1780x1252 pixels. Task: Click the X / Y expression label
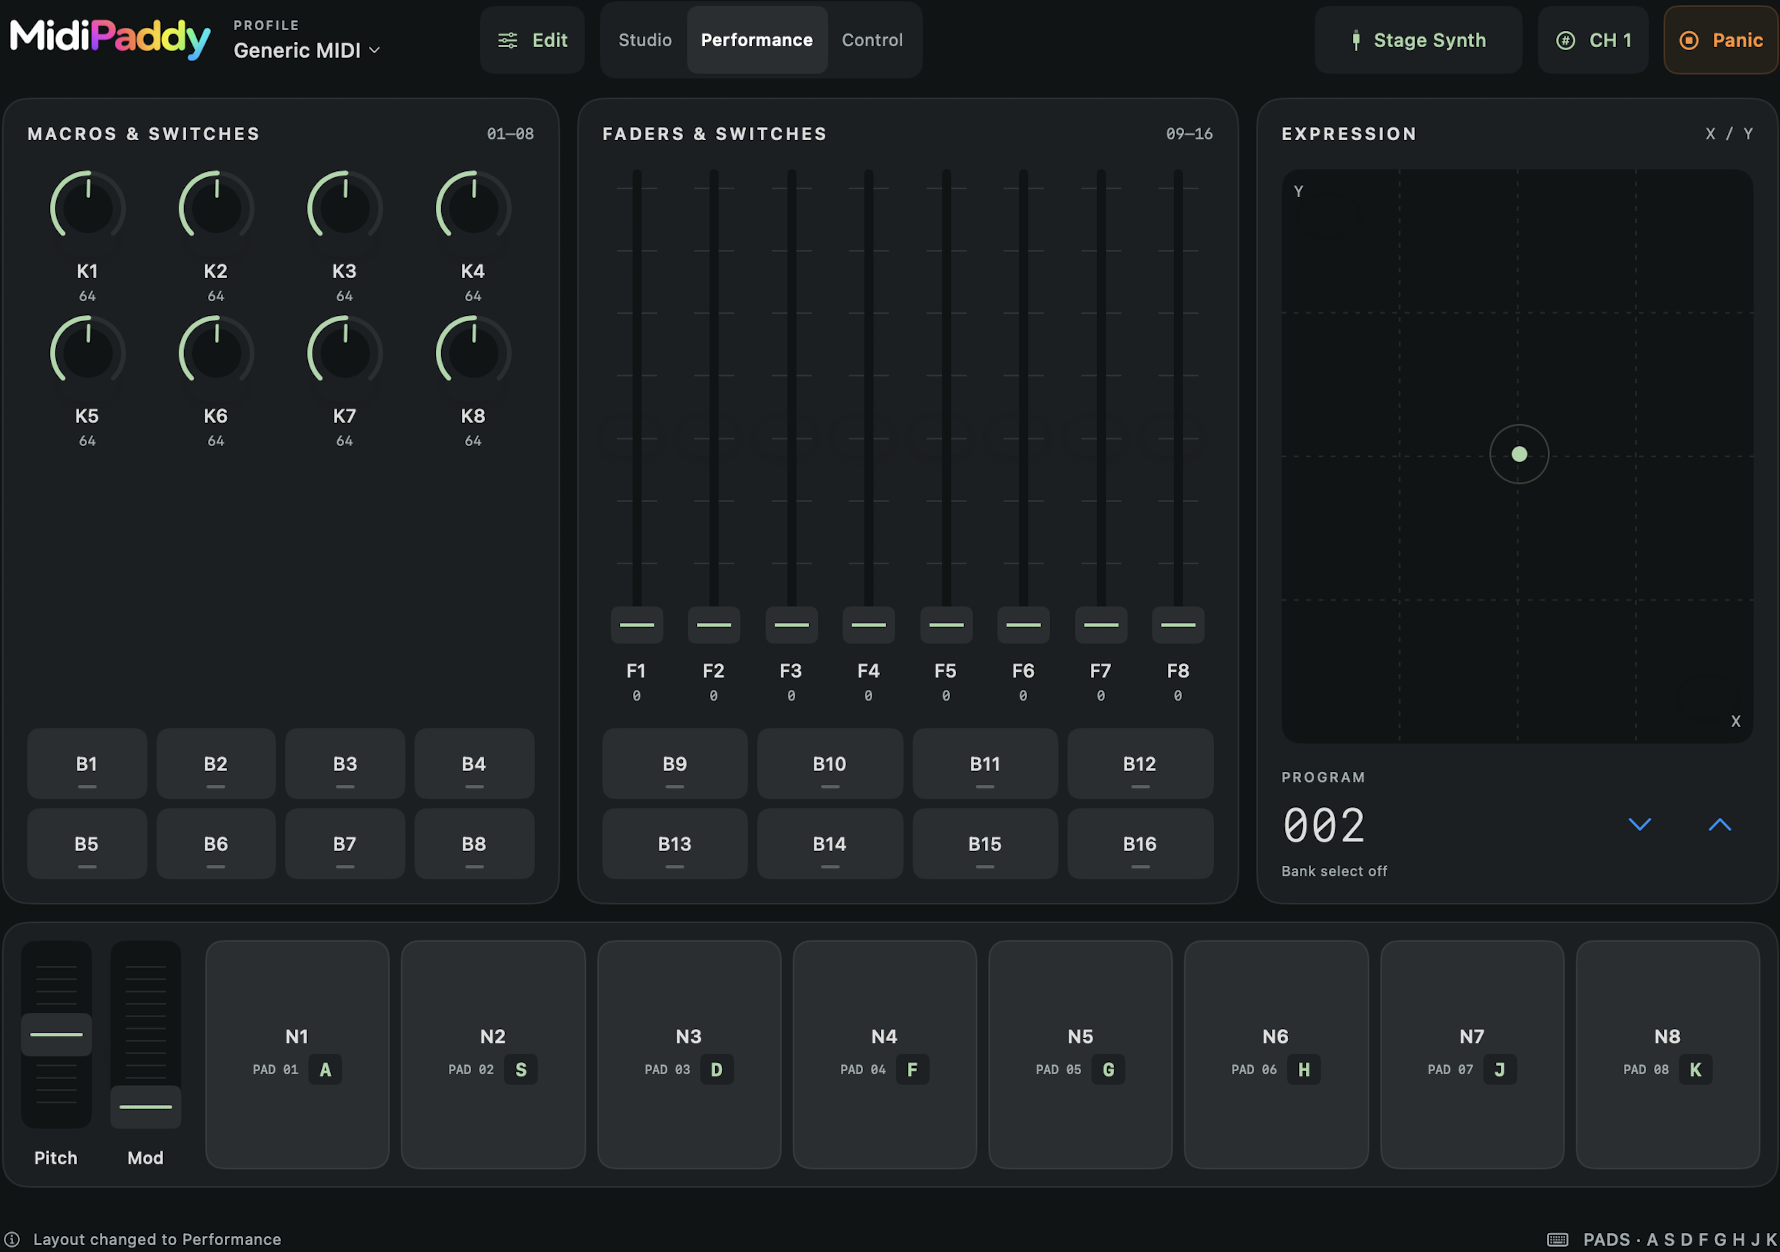[1729, 133]
